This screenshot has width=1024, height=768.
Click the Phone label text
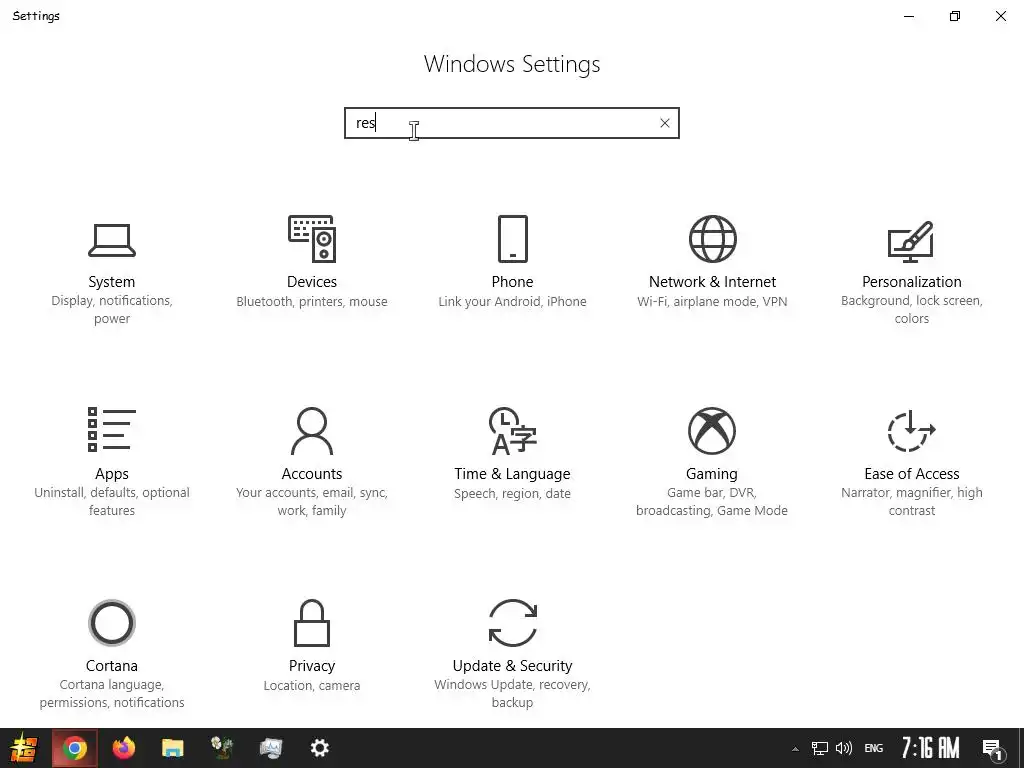513,281
